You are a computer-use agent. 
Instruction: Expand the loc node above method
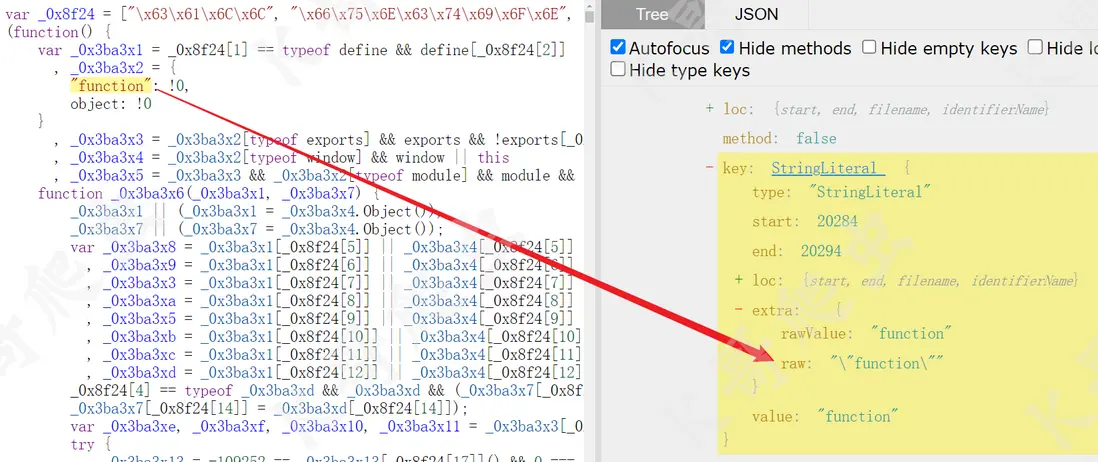tap(709, 109)
